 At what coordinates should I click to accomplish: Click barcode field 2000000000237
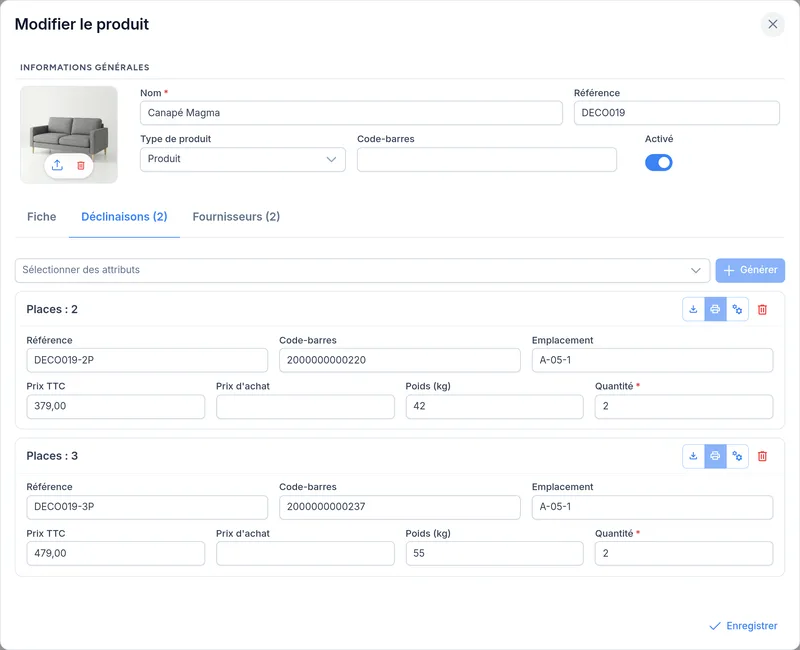(x=399, y=507)
